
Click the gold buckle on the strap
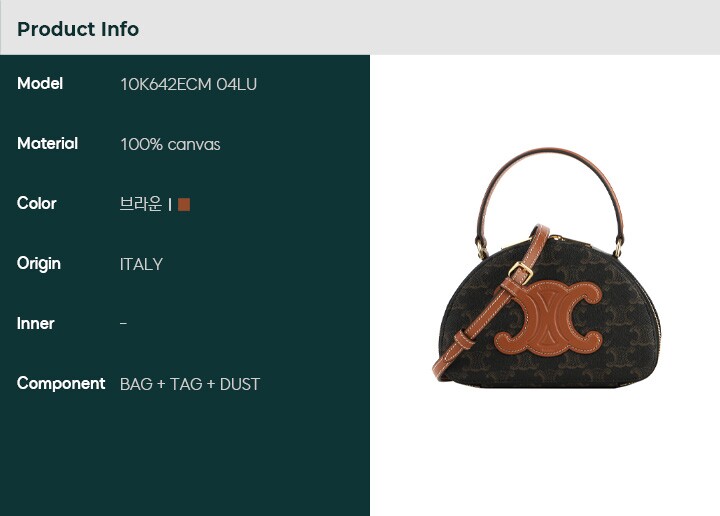pos(521,273)
